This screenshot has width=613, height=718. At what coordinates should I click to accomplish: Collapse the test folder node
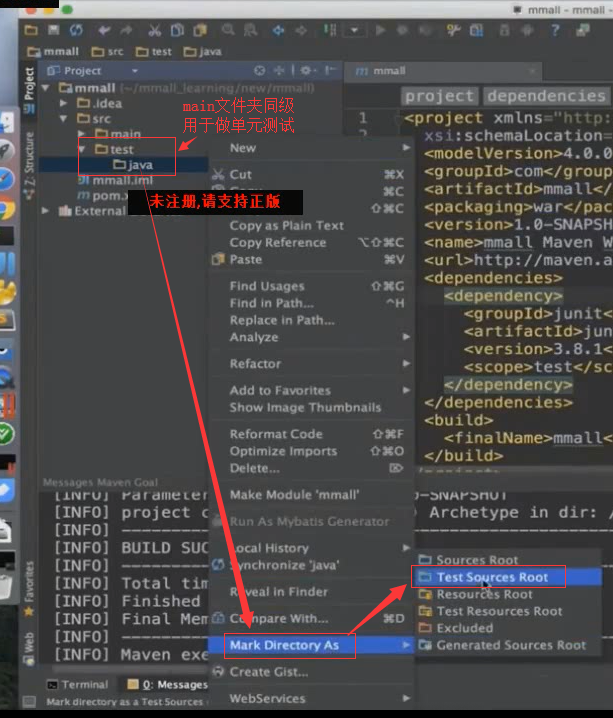(81, 149)
